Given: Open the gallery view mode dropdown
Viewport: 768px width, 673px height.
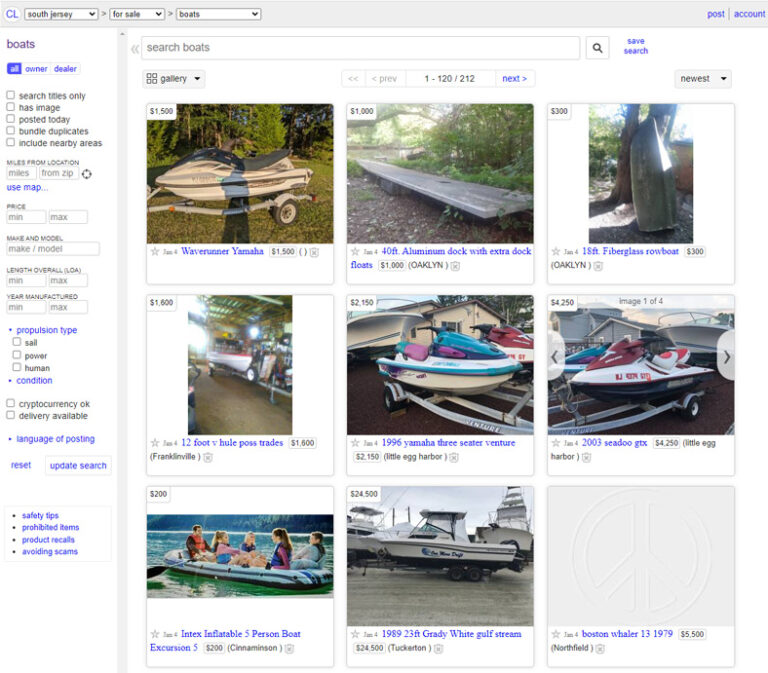Looking at the screenshot, I should tap(174, 79).
